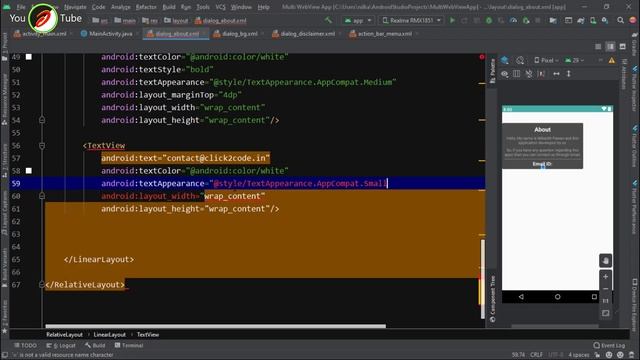Open the Build menu
640x360 pixels.
pyautogui.click(x=169, y=7)
